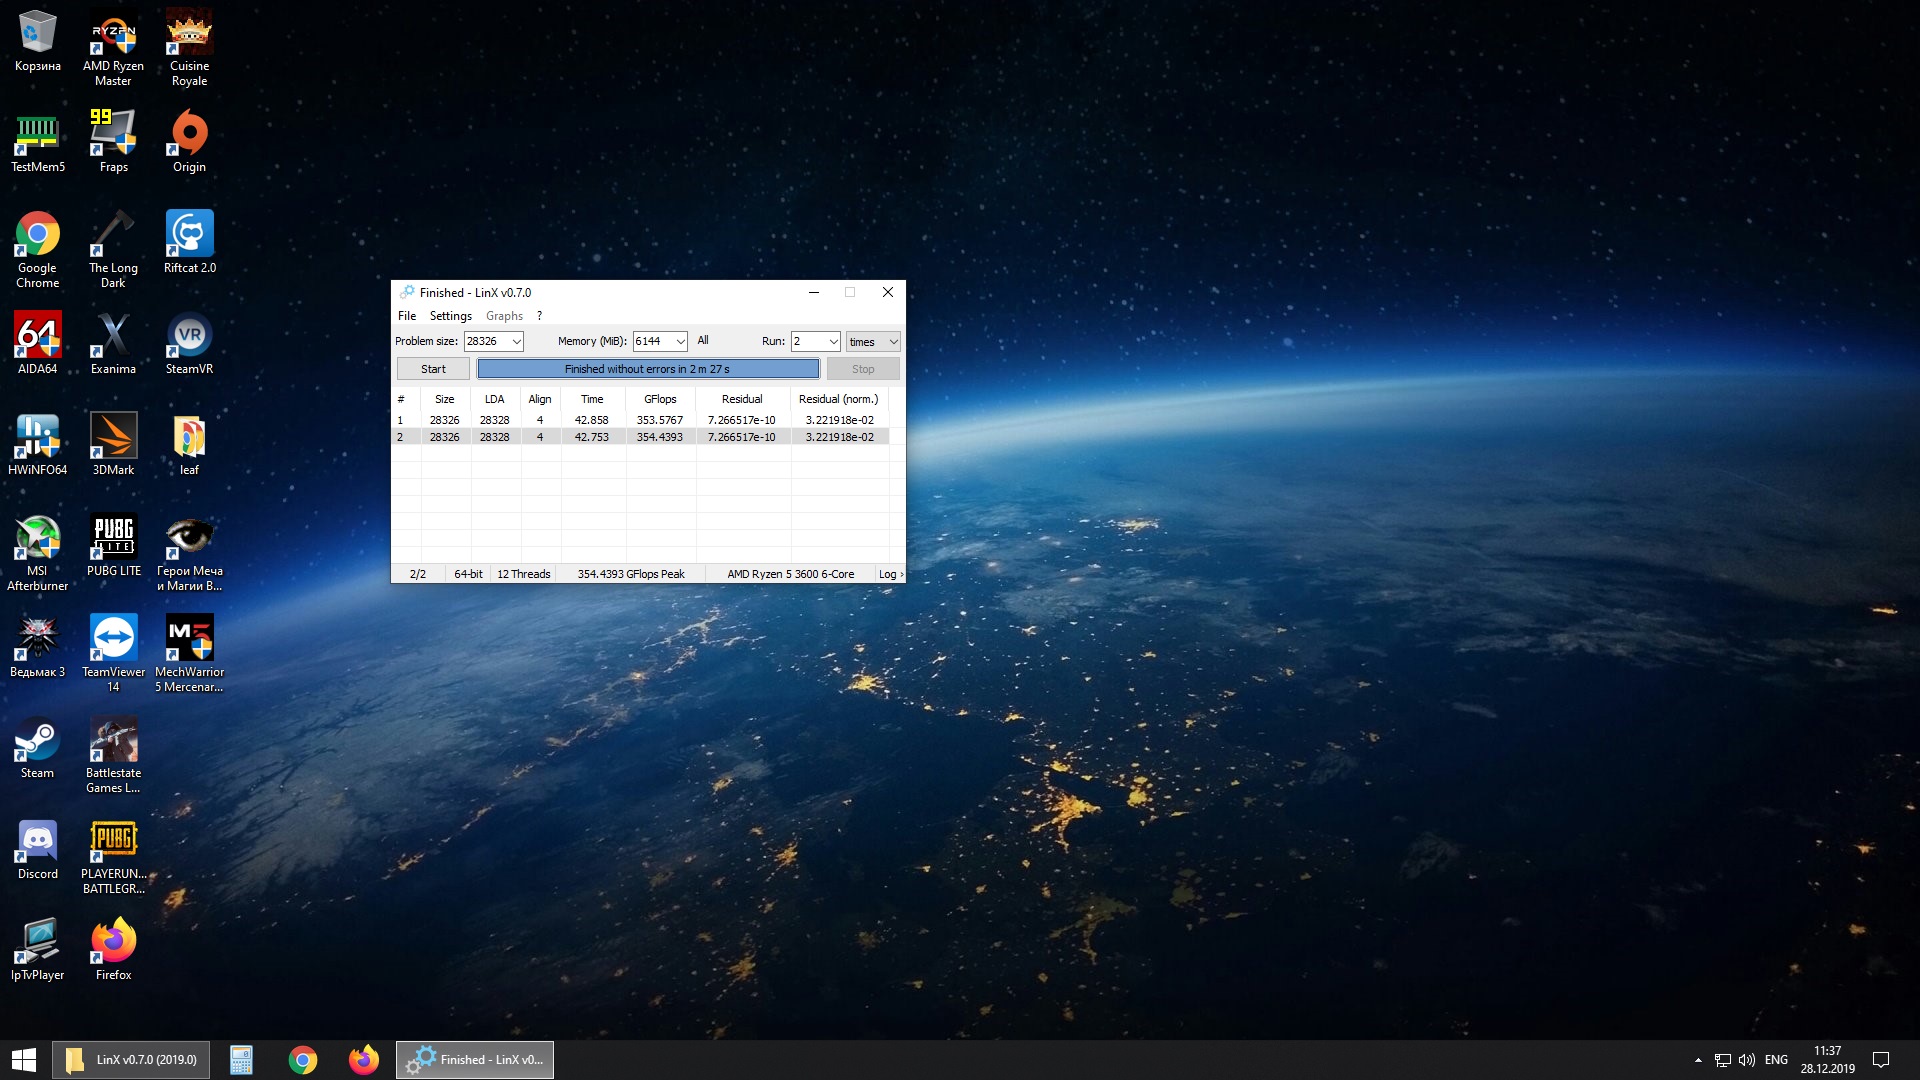
Task: Open the Run count dropdown
Action: (x=833, y=342)
